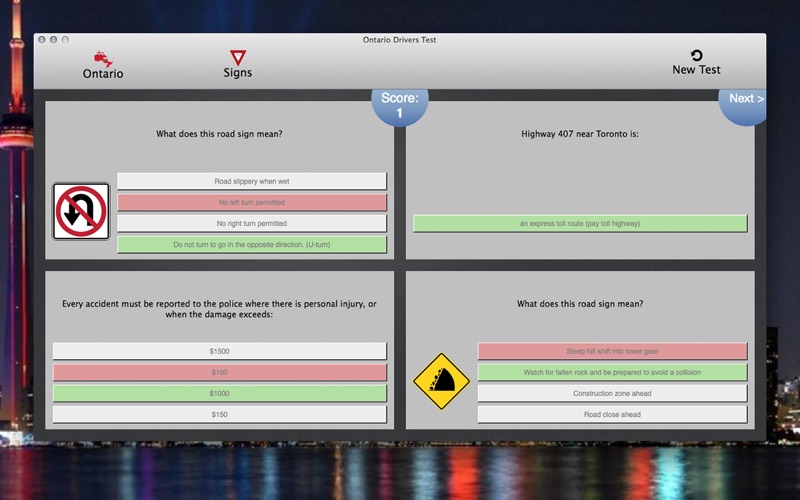Screen dimensions: 800x500
Task: Open the Signs category yield icon
Action: (x=238, y=58)
